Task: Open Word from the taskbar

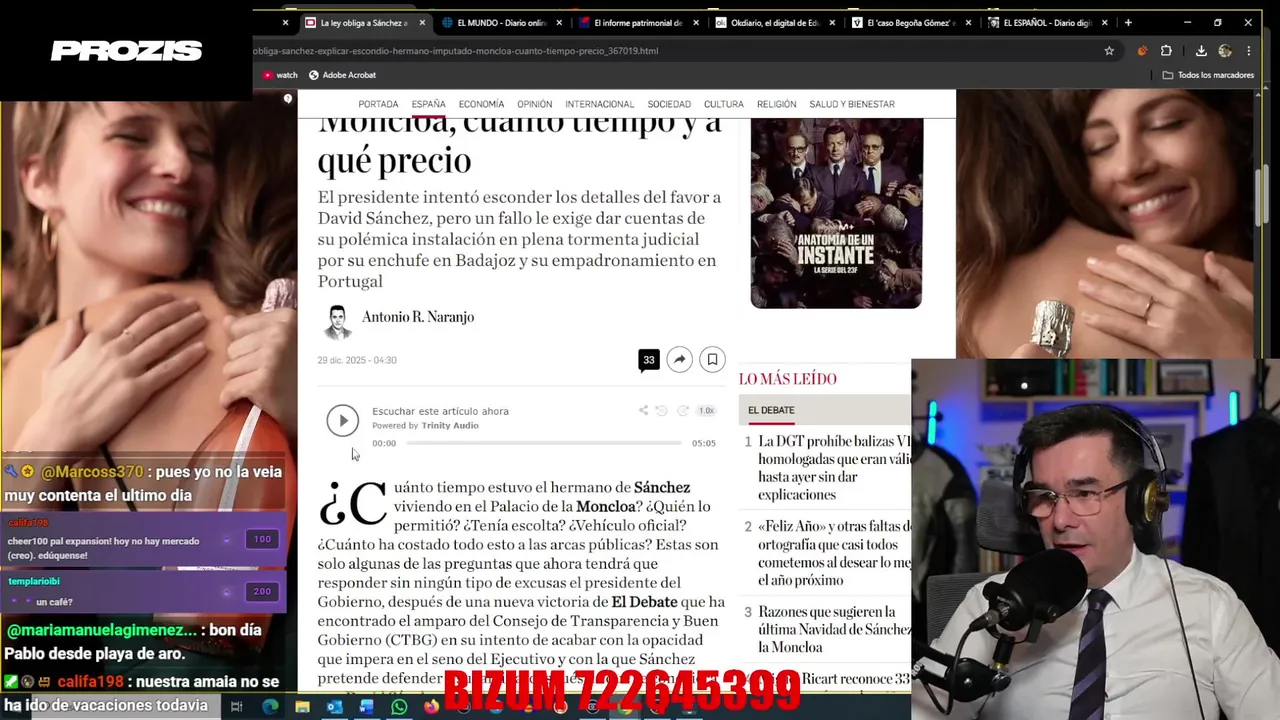Action: (x=366, y=707)
